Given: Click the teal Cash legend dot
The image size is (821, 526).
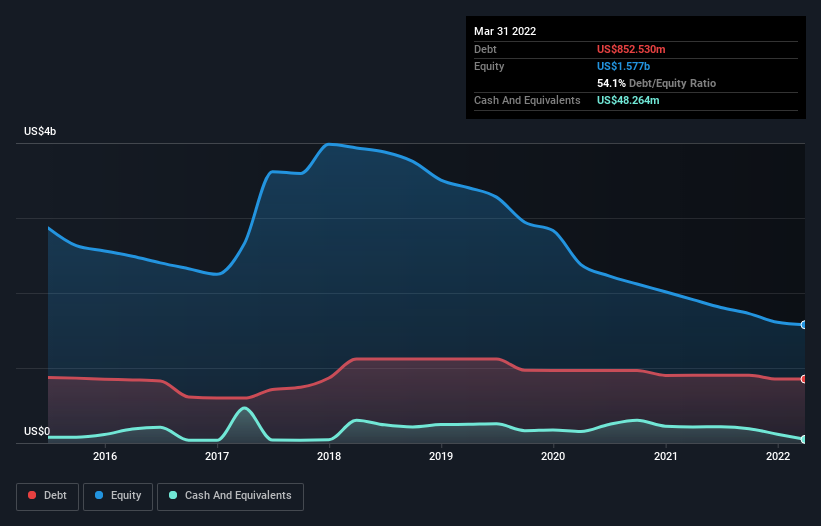Looking at the screenshot, I should click(173, 495).
